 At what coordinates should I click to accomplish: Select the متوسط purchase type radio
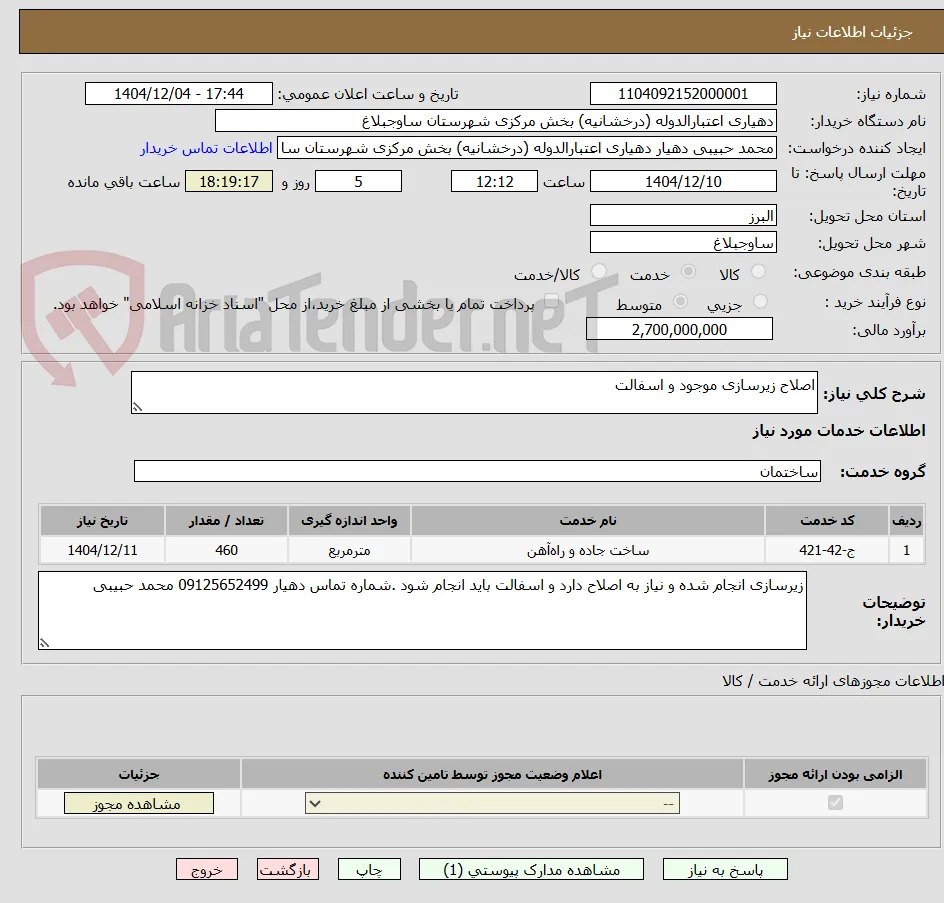coord(680,302)
